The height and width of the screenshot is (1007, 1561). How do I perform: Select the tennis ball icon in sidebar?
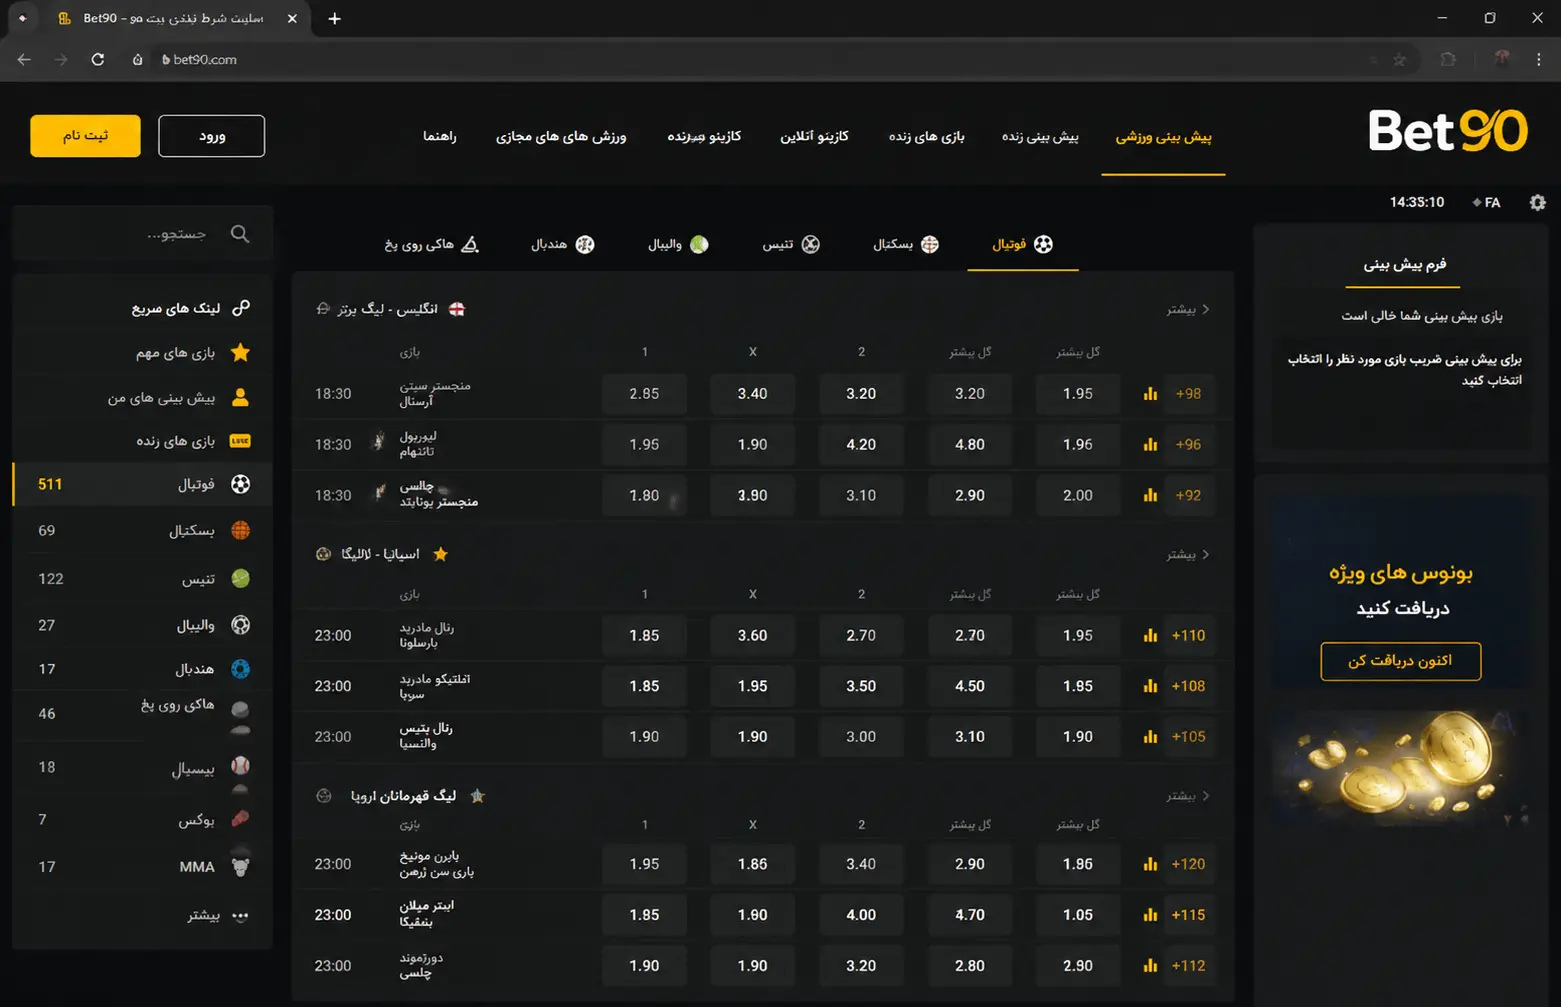[x=240, y=579]
